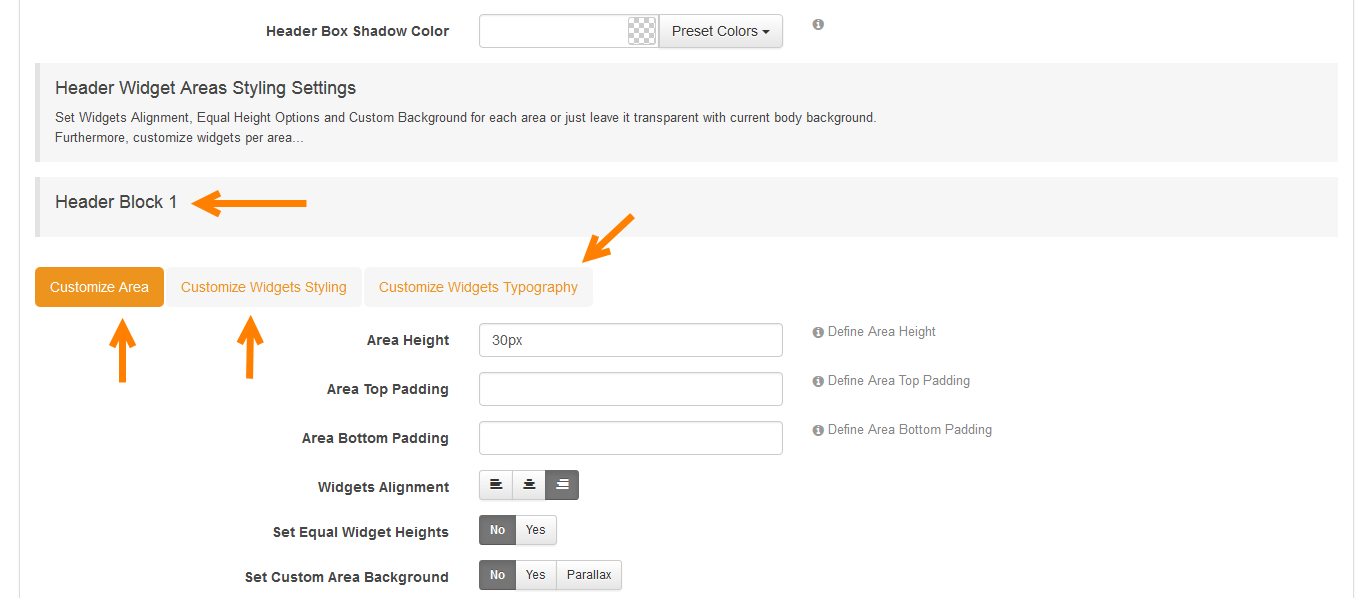
Task: Click the Header Box Shadow Color field
Action: coord(554,31)
